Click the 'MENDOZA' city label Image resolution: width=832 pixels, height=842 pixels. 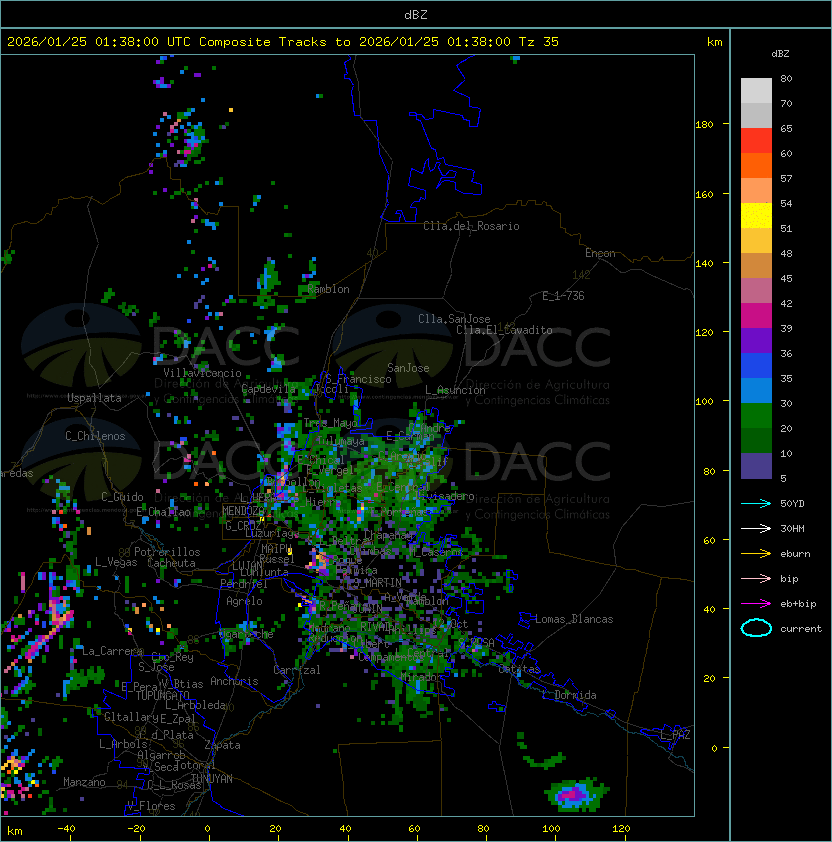click(243, 510)
